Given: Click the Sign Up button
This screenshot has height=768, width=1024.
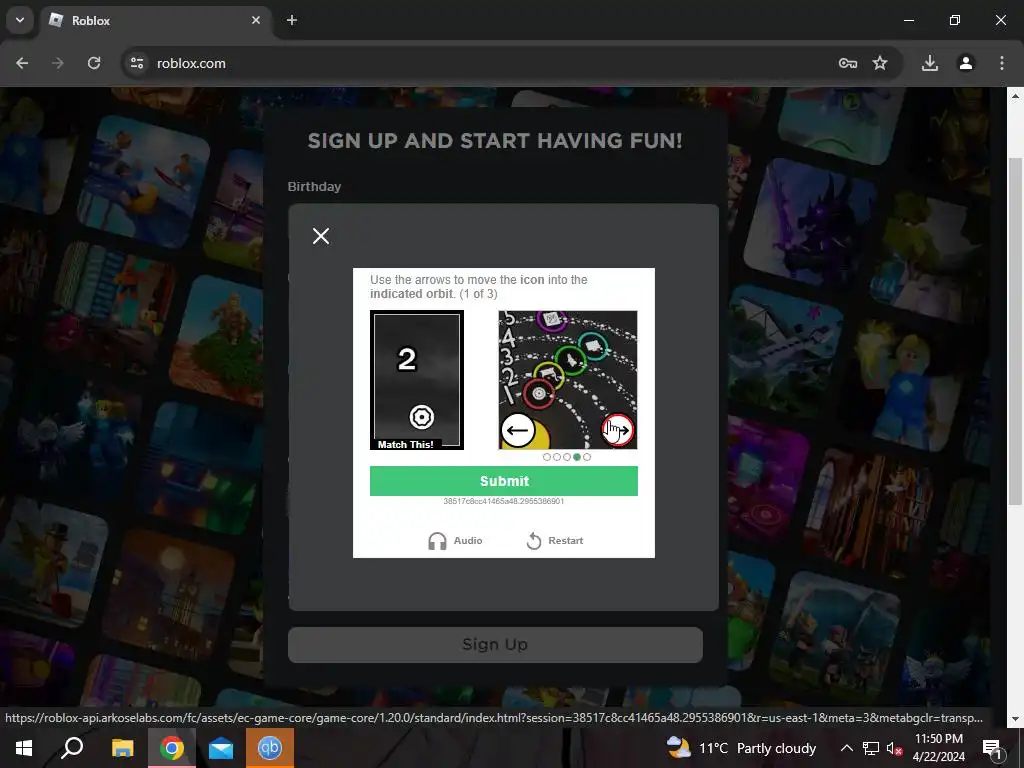Looking at the screenshot, I should tap(495, 645).
